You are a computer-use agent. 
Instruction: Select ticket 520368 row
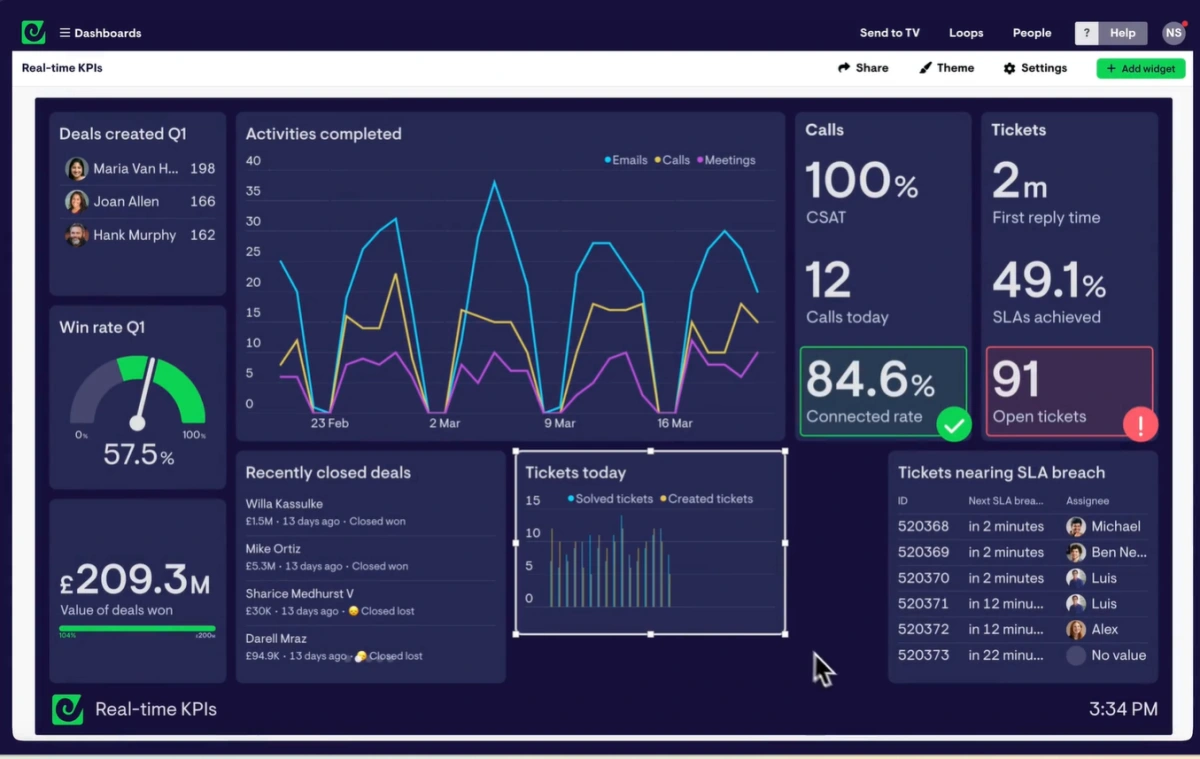point(1022,526)
